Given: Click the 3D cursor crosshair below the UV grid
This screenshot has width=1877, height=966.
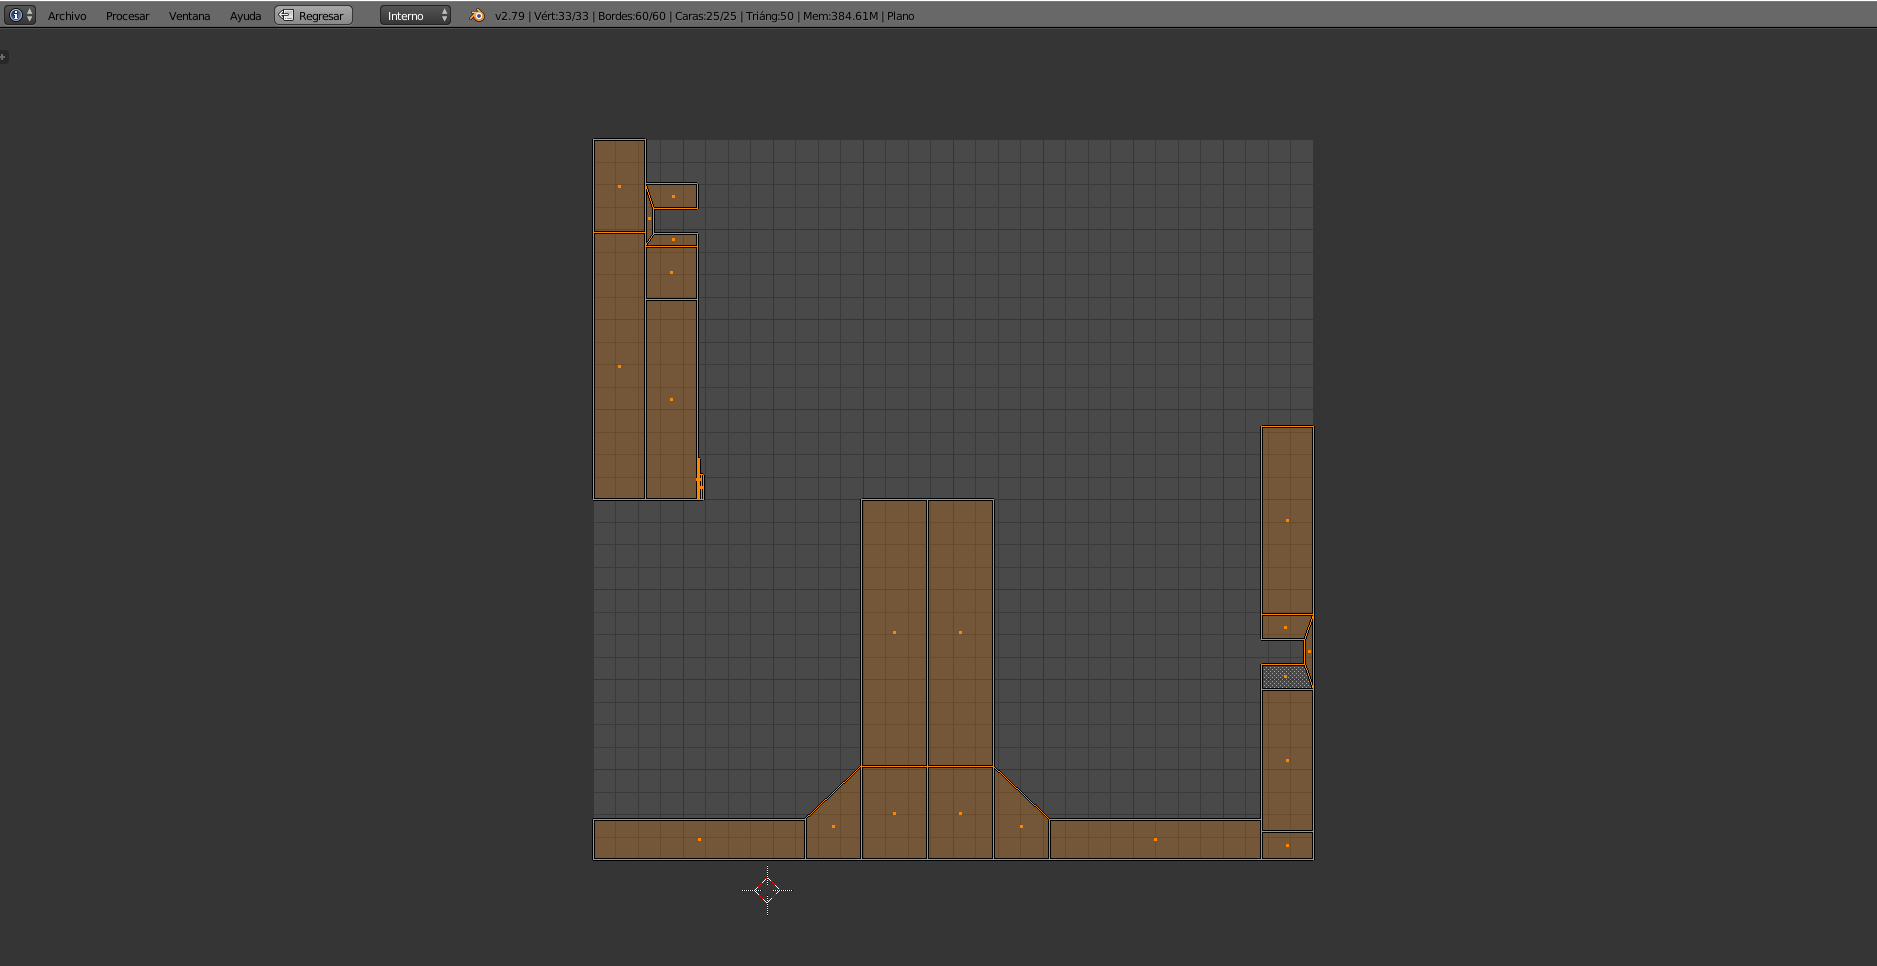Looking at the screenshot, I should click(x=767, y=889).
